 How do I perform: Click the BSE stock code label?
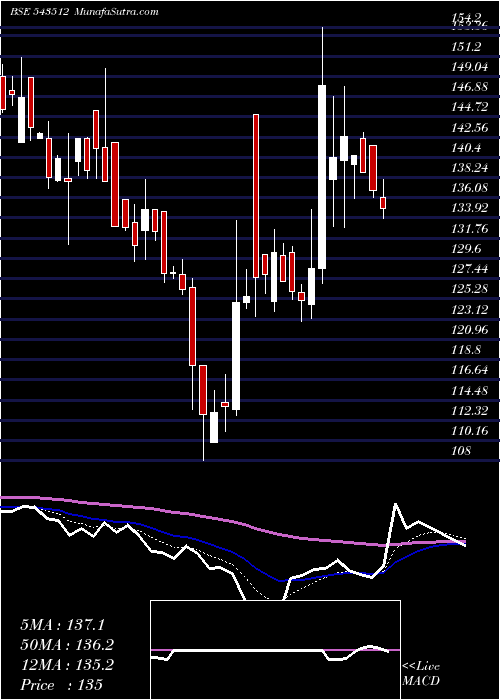[39, 12]
